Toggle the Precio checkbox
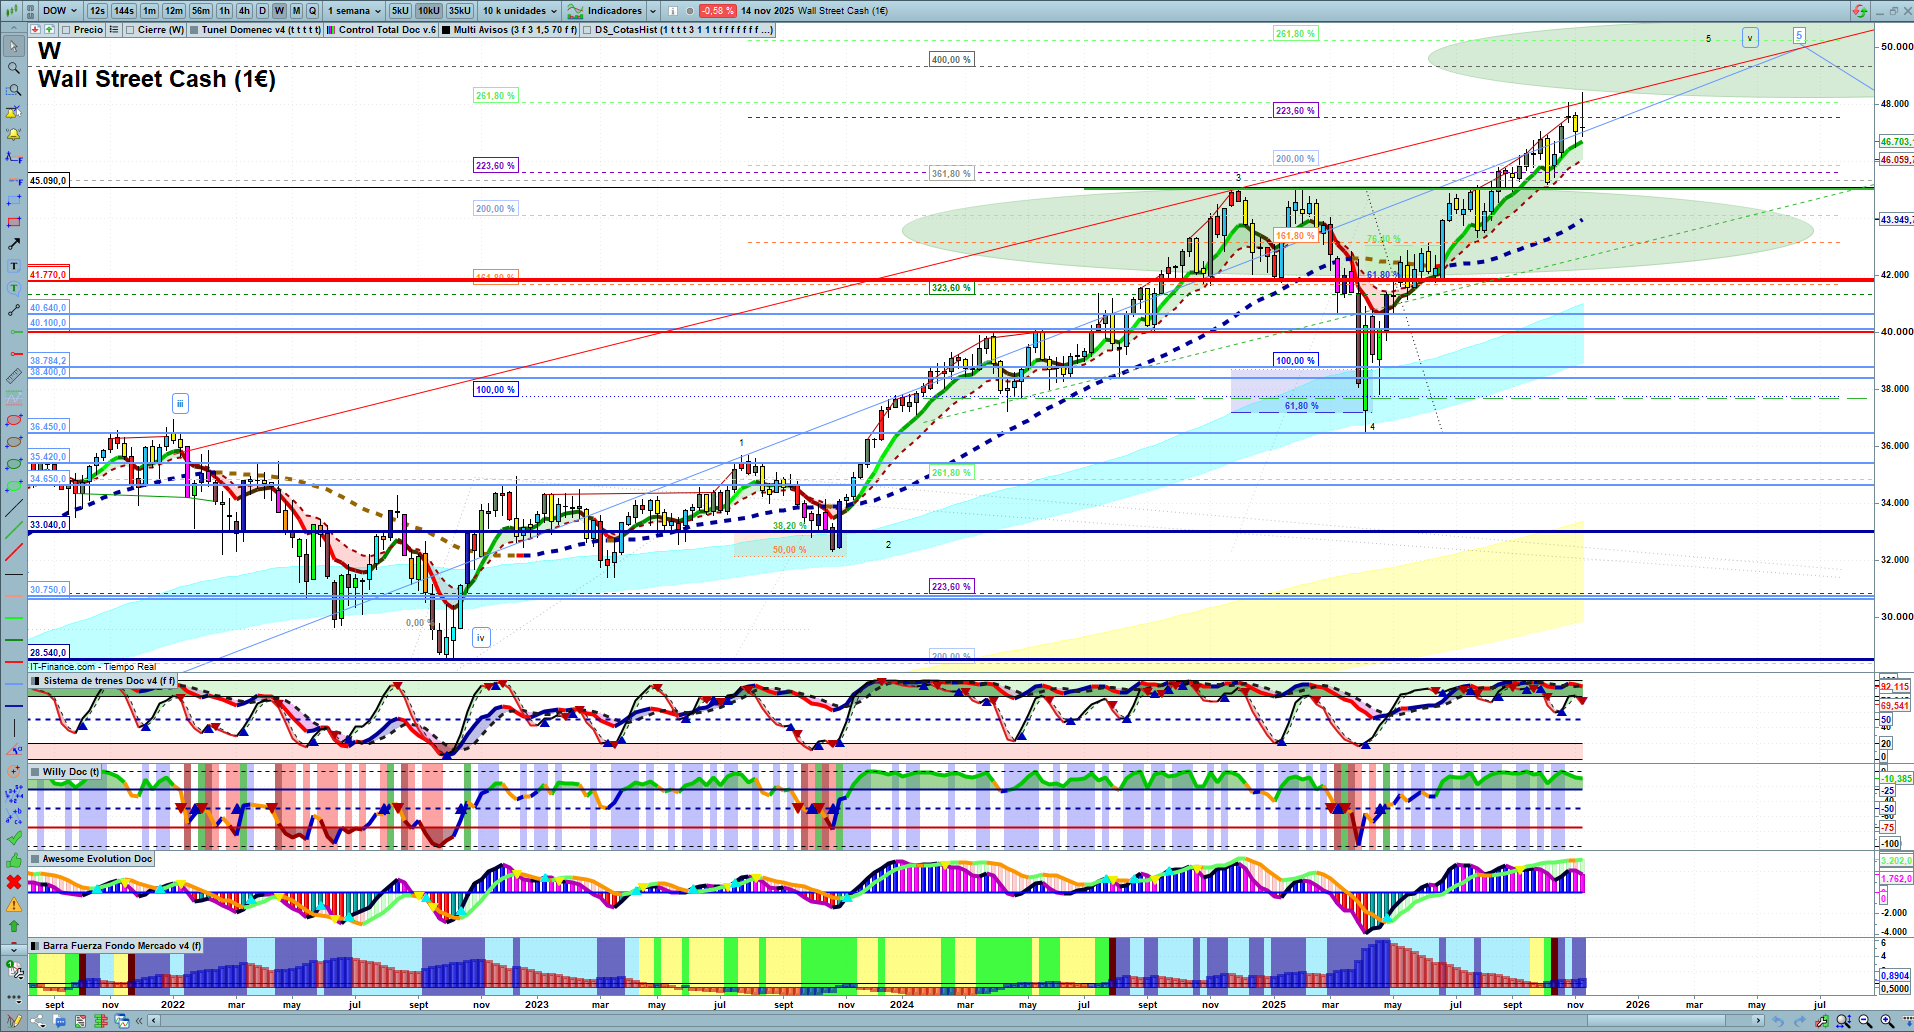 (67, 30)
